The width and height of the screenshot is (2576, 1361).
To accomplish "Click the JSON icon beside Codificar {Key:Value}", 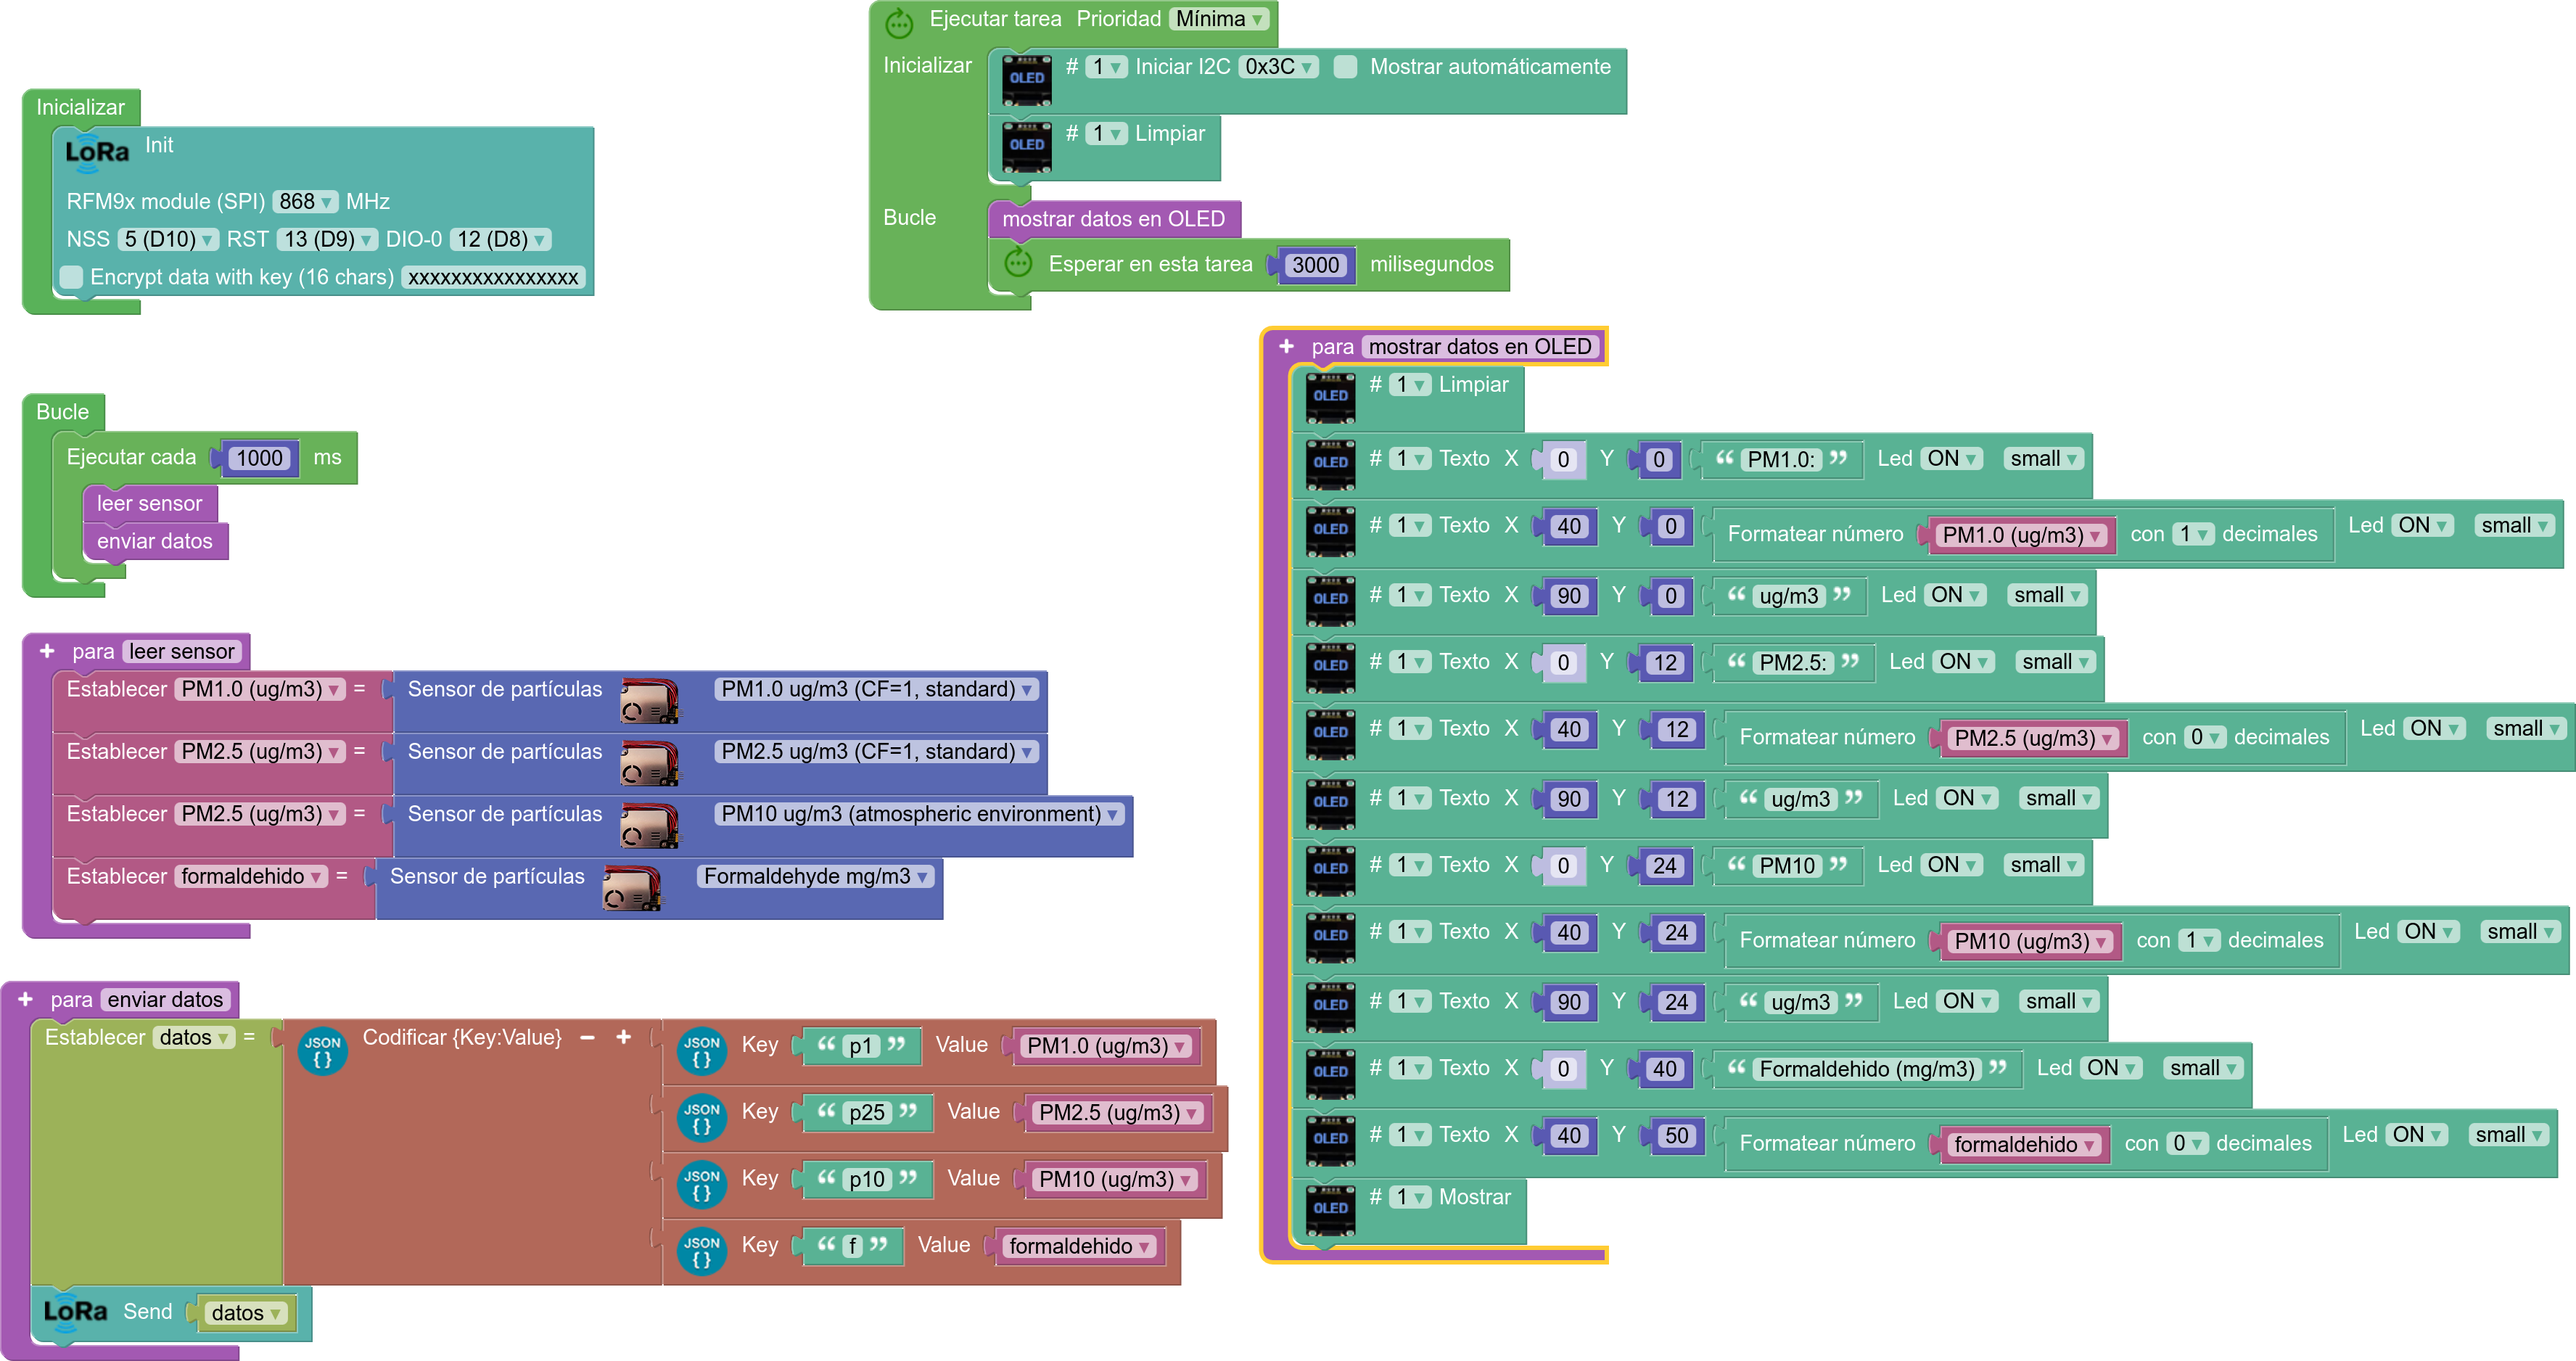I will (323, 1051).
